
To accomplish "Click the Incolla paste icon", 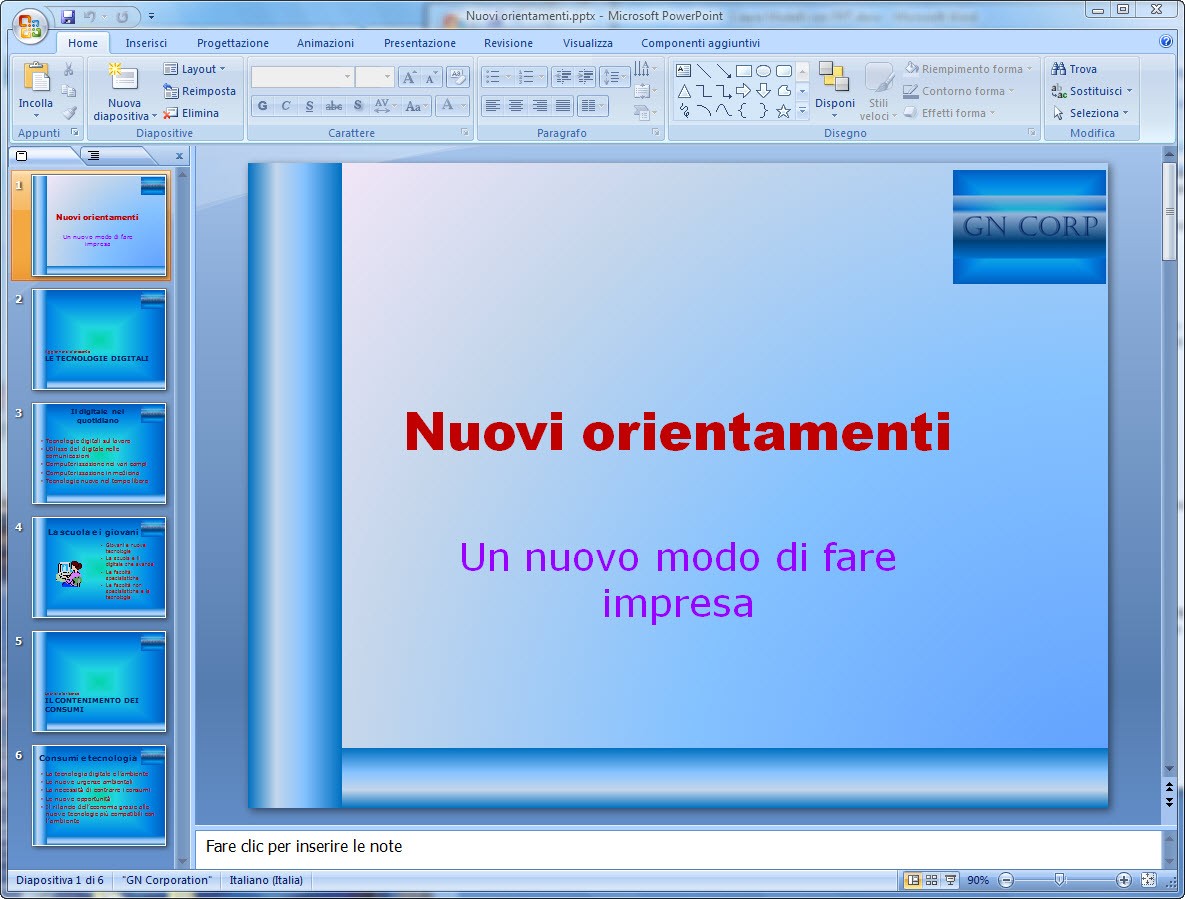I will [36, 79].
